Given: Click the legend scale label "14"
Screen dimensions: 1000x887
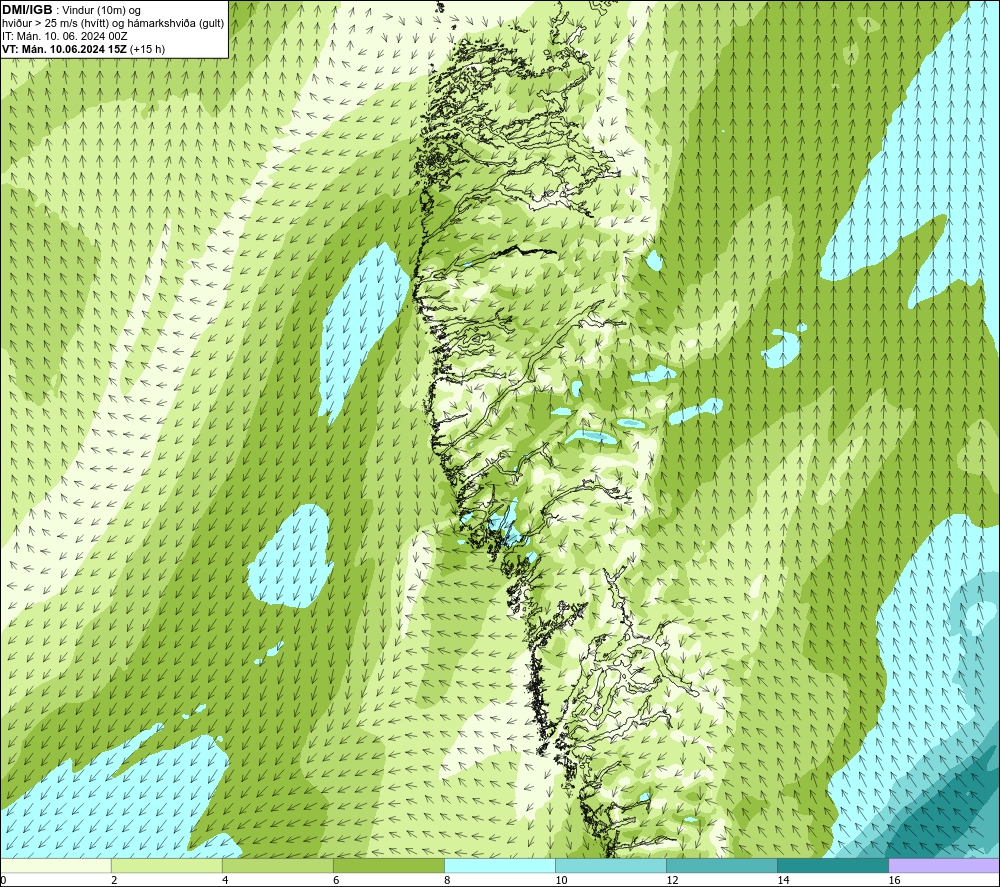Looking at the screenshot, I should coord(783,881).
